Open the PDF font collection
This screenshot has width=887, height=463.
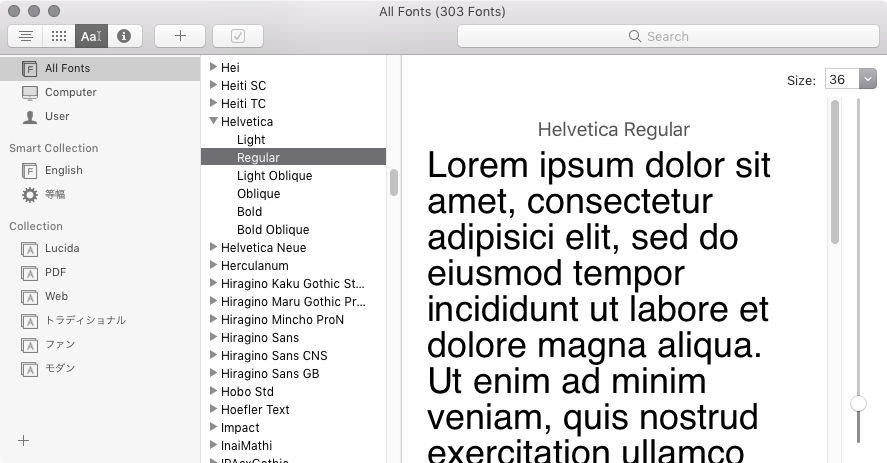[x=55, y=272]
